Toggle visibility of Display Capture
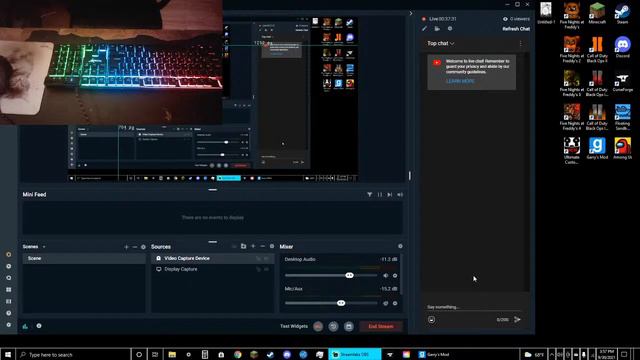Image resolution: width=640 pixels, height=360 pixels. pyautogui.click(x=267, y=269)
